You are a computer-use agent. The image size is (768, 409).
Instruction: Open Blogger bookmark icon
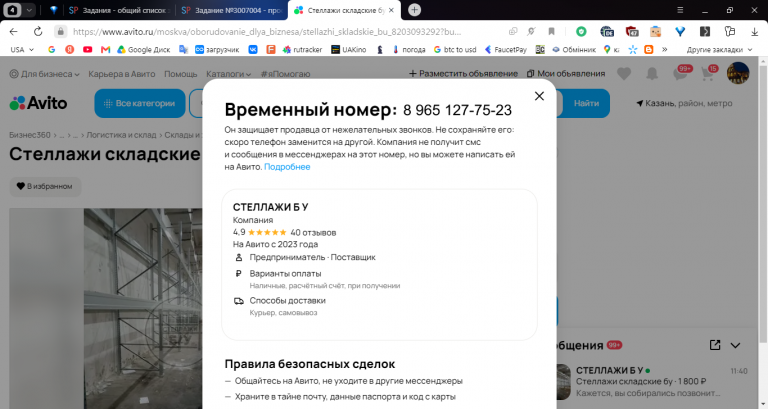click(649, 49)
